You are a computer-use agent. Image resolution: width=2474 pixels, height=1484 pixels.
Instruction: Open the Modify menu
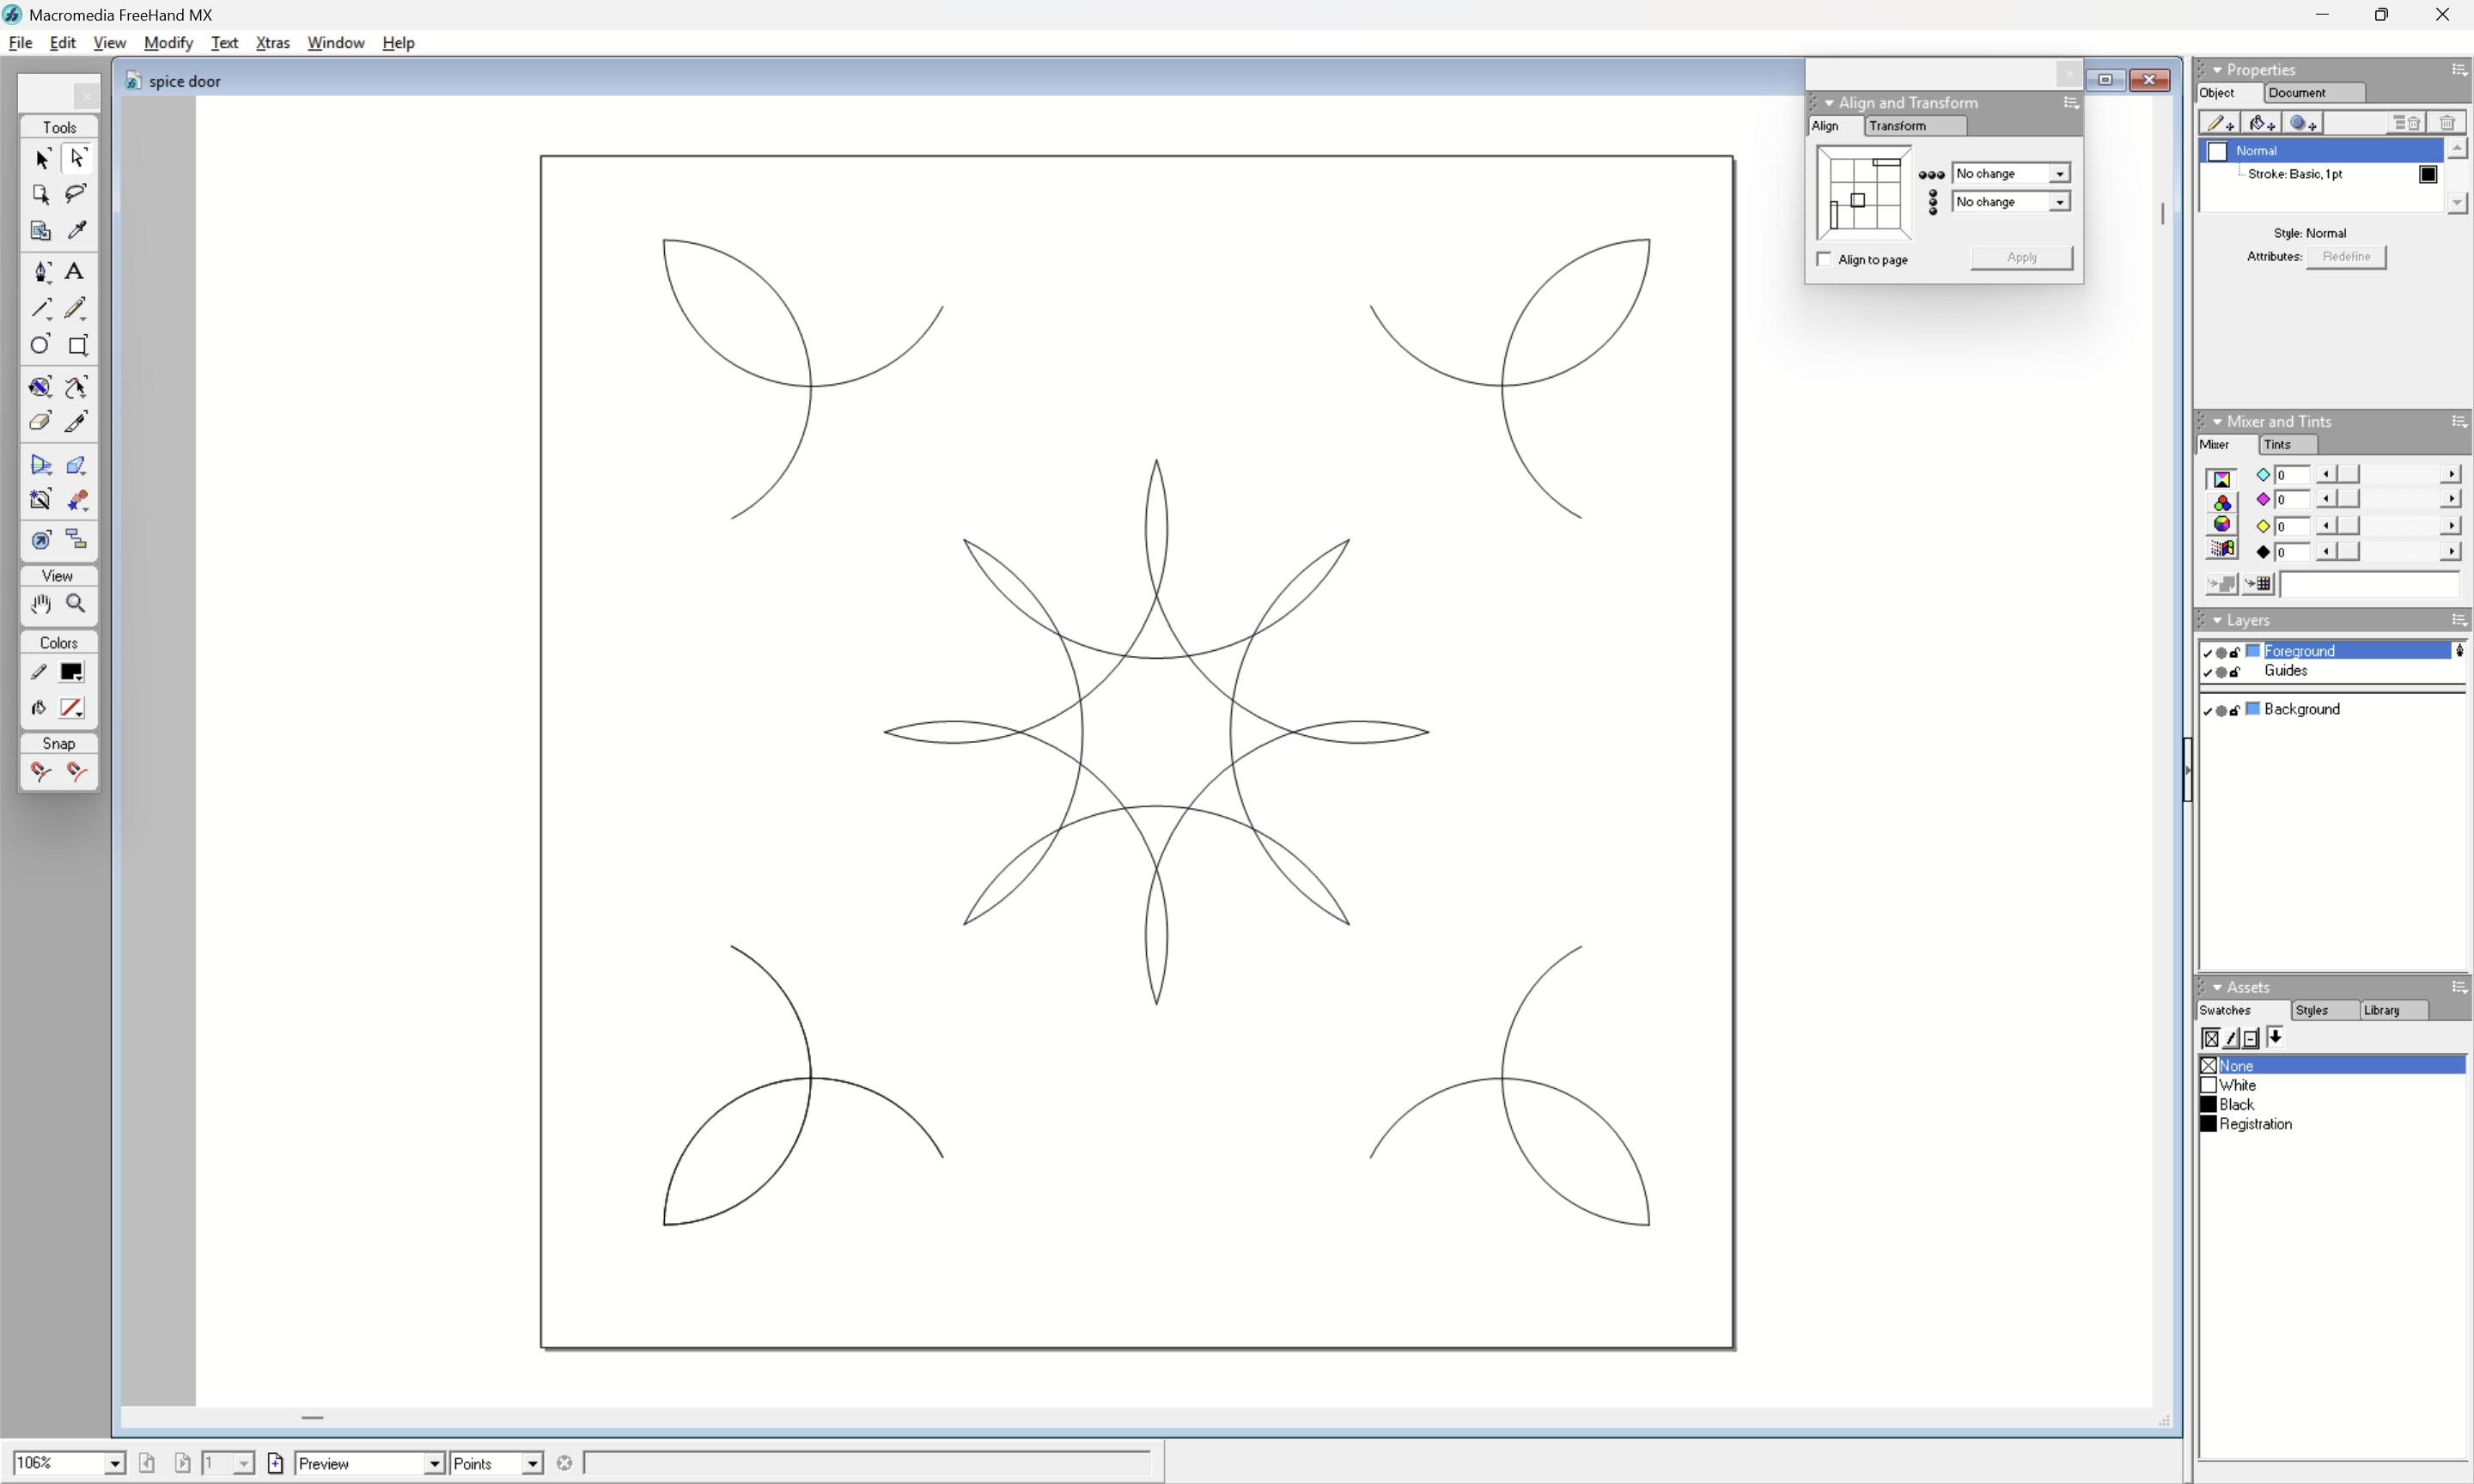(x=168, y=43)
